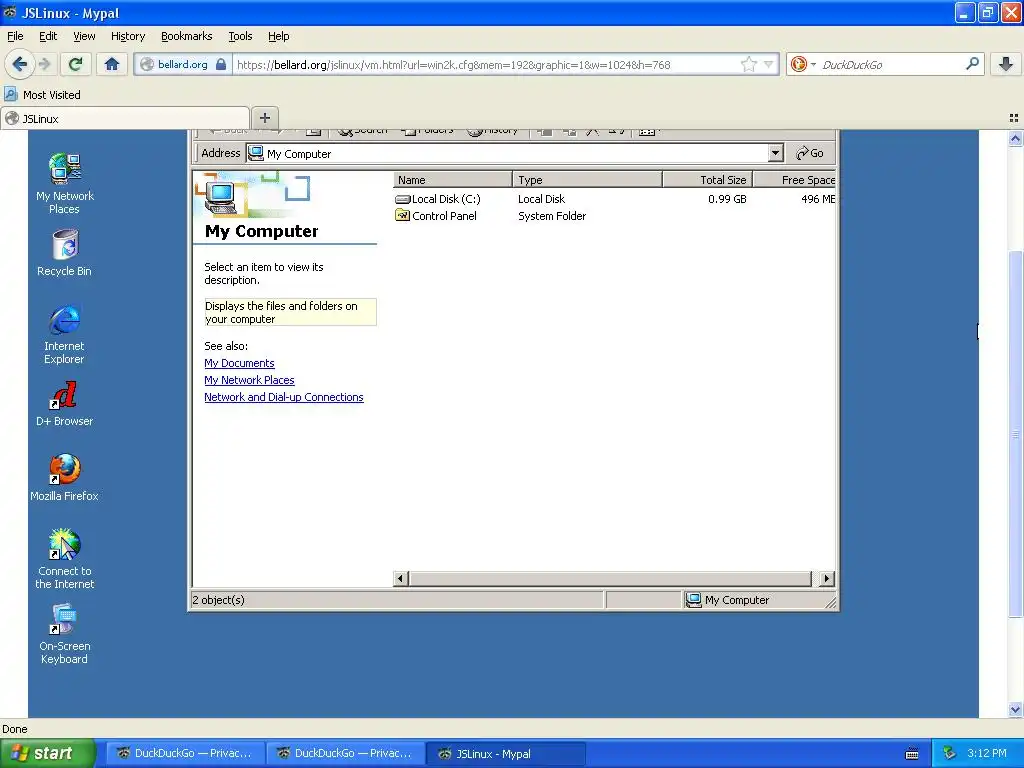
Task: Go to Mypal home page
Action: [112, 64]
